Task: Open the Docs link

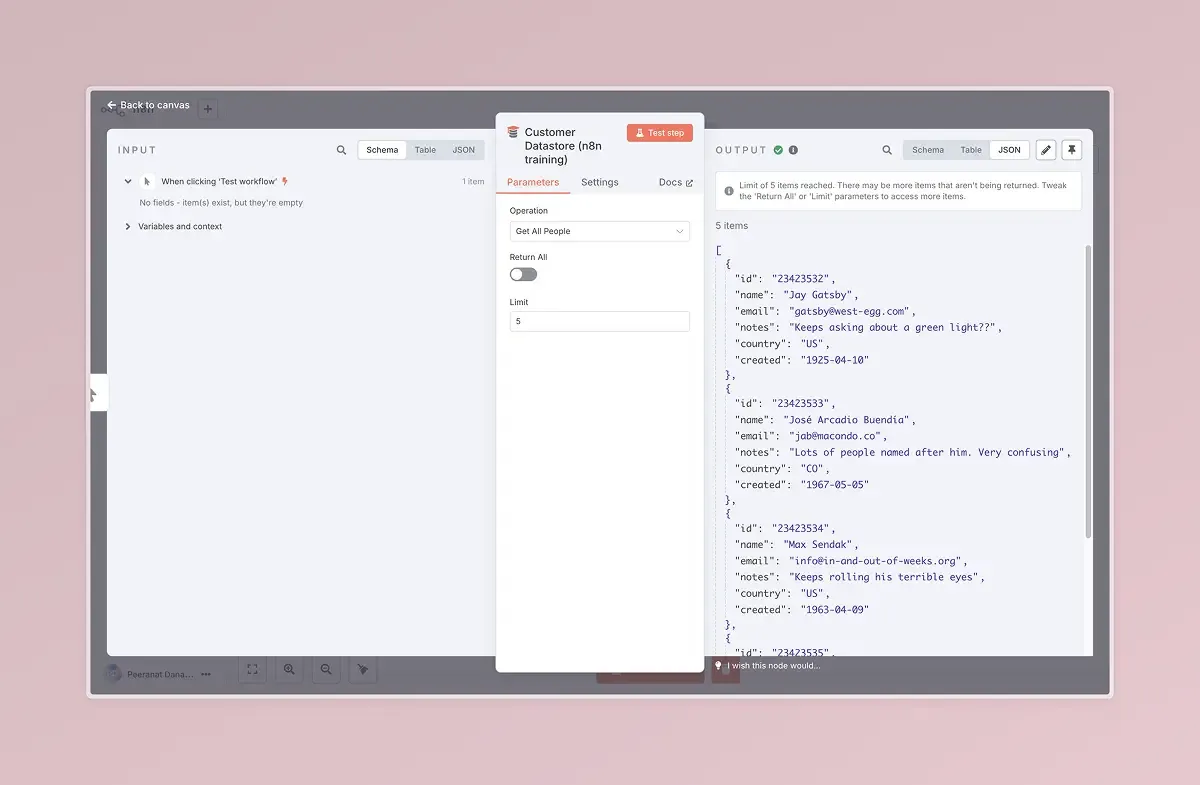Action: (x=675, y=182)
